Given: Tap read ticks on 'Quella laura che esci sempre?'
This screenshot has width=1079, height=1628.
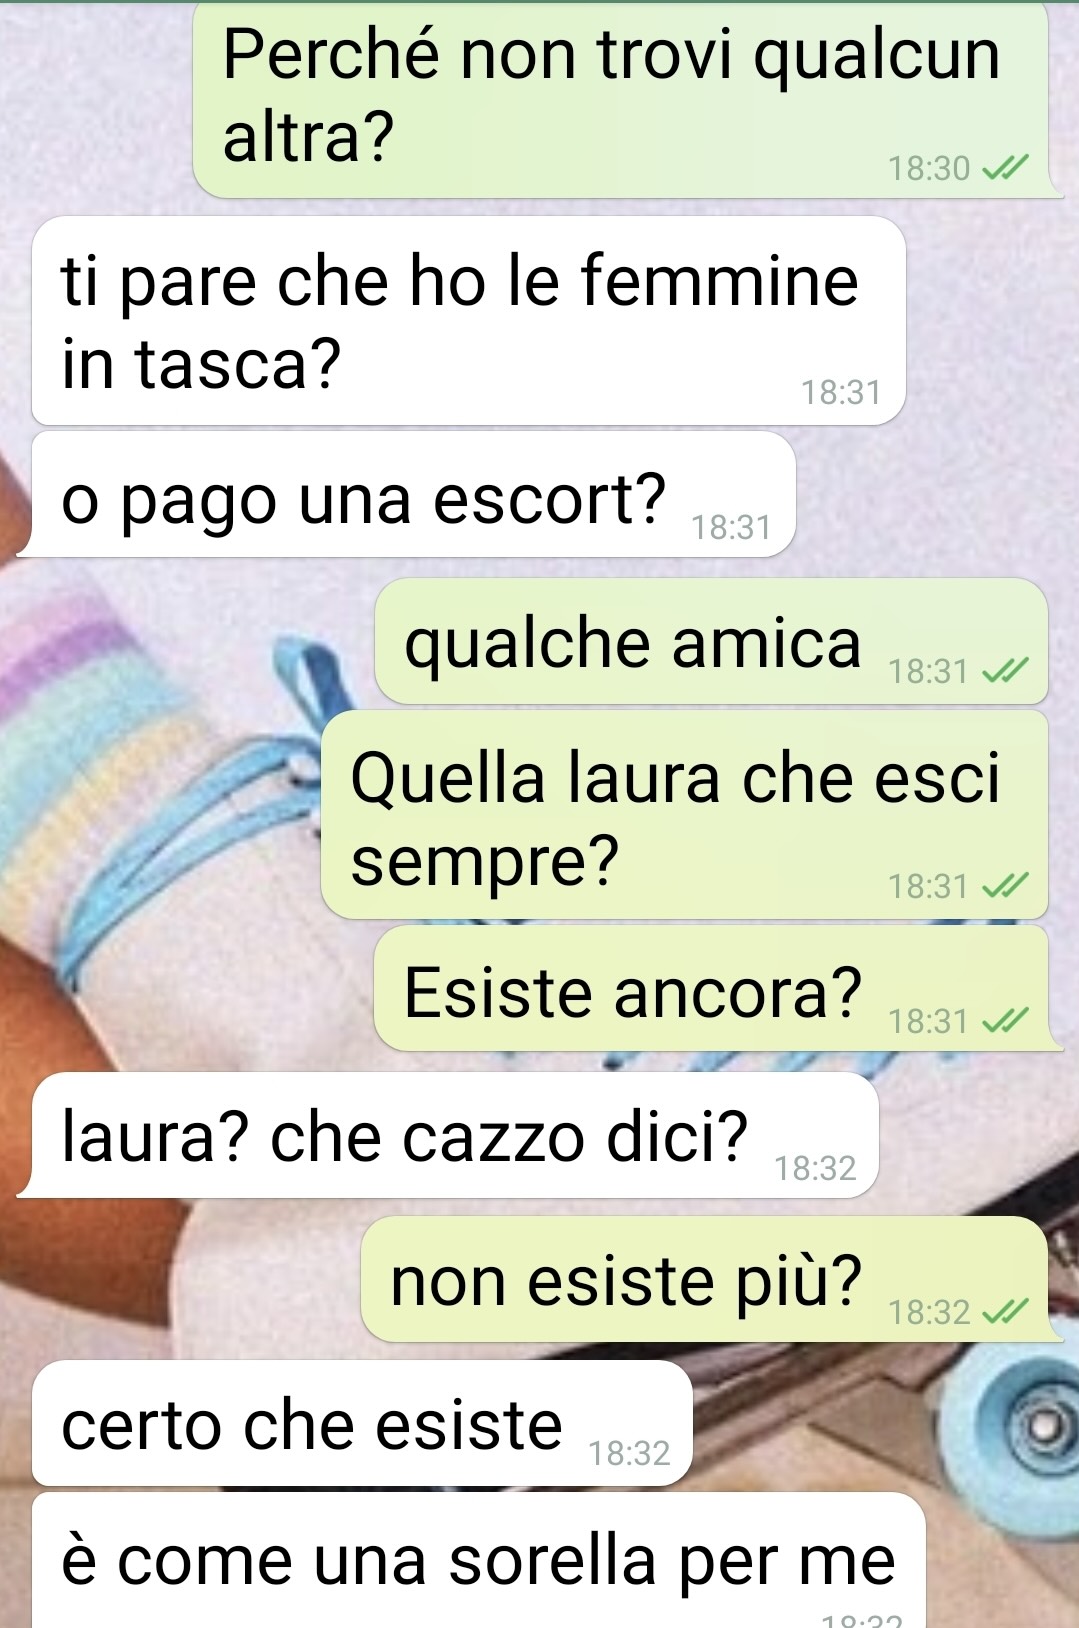Looking at the screenshot, I should coord(1005,886).
